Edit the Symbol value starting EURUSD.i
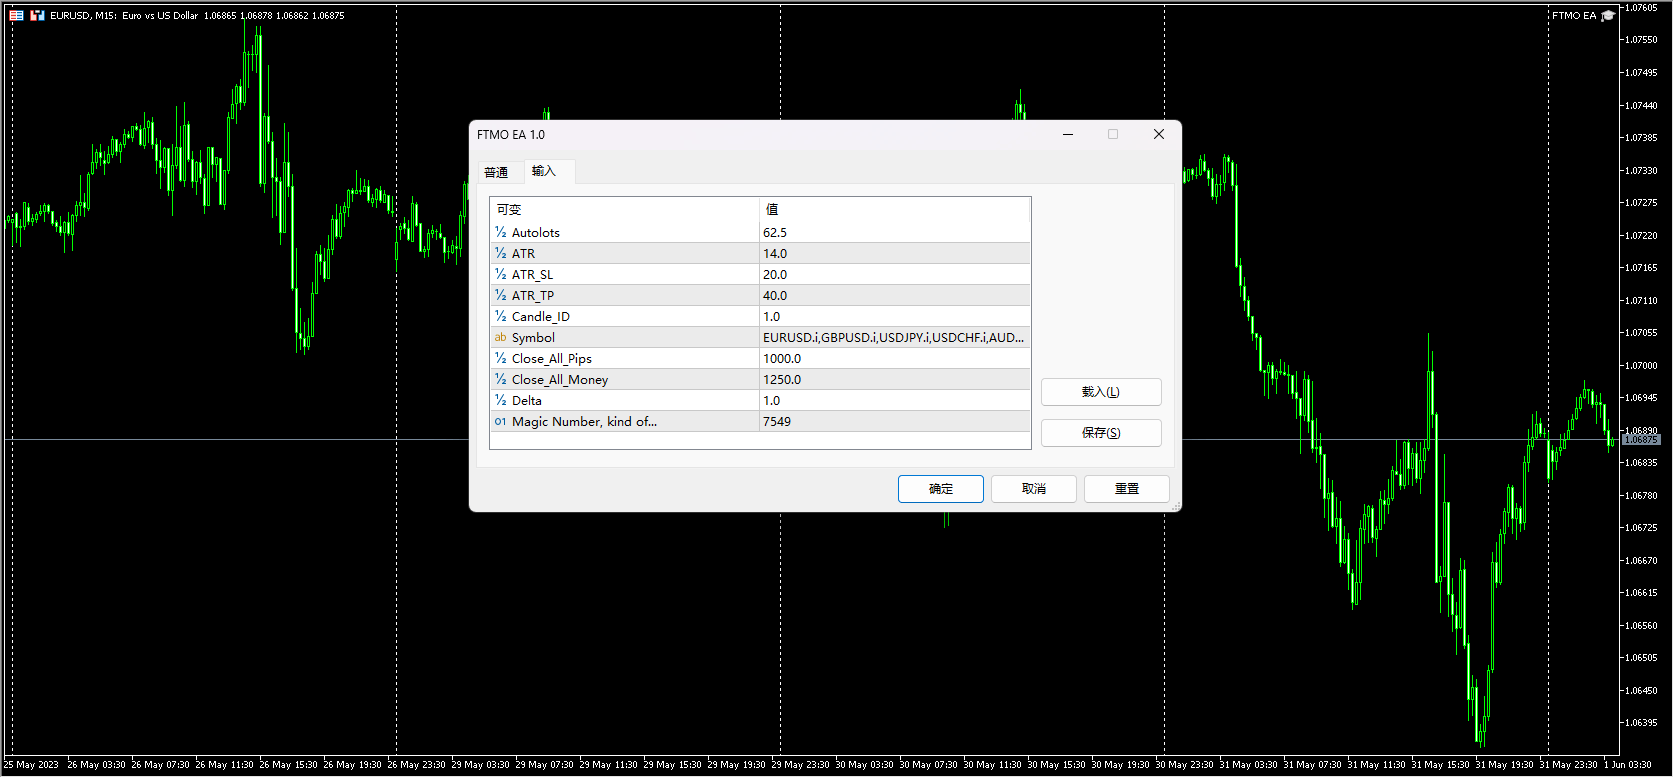Viewport: 1674px width, 778px height. click(x=895, y=337)
